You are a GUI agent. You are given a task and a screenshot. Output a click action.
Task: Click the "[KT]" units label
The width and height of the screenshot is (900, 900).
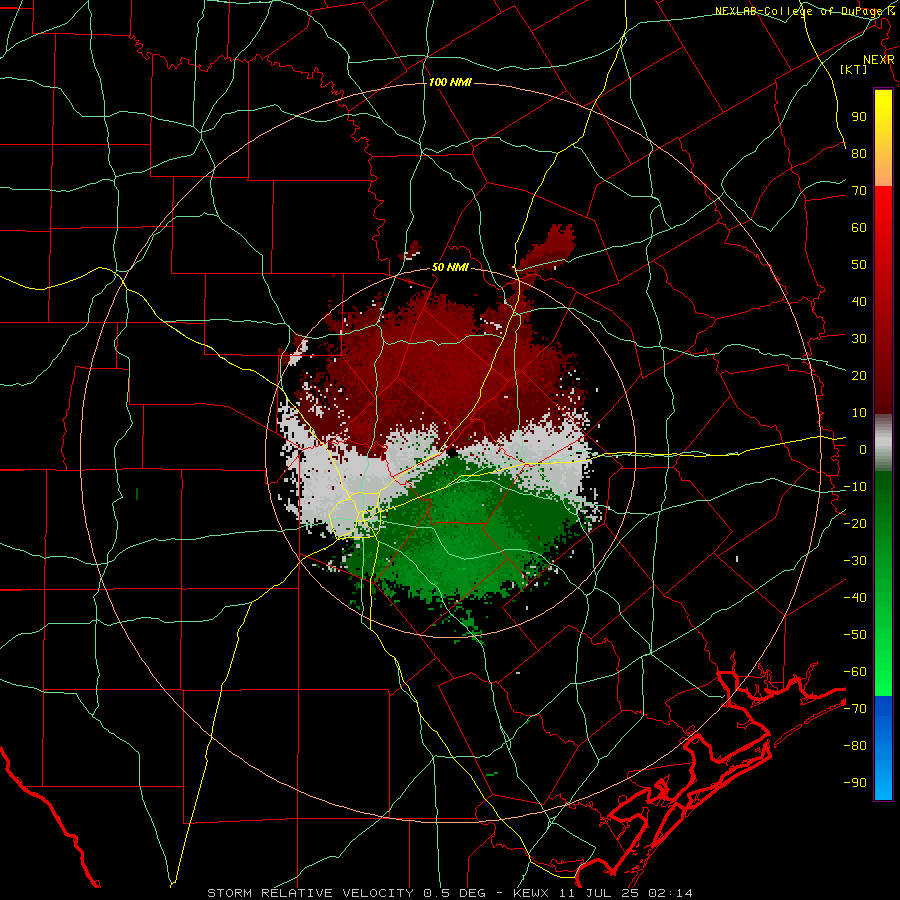coord(854,69)
